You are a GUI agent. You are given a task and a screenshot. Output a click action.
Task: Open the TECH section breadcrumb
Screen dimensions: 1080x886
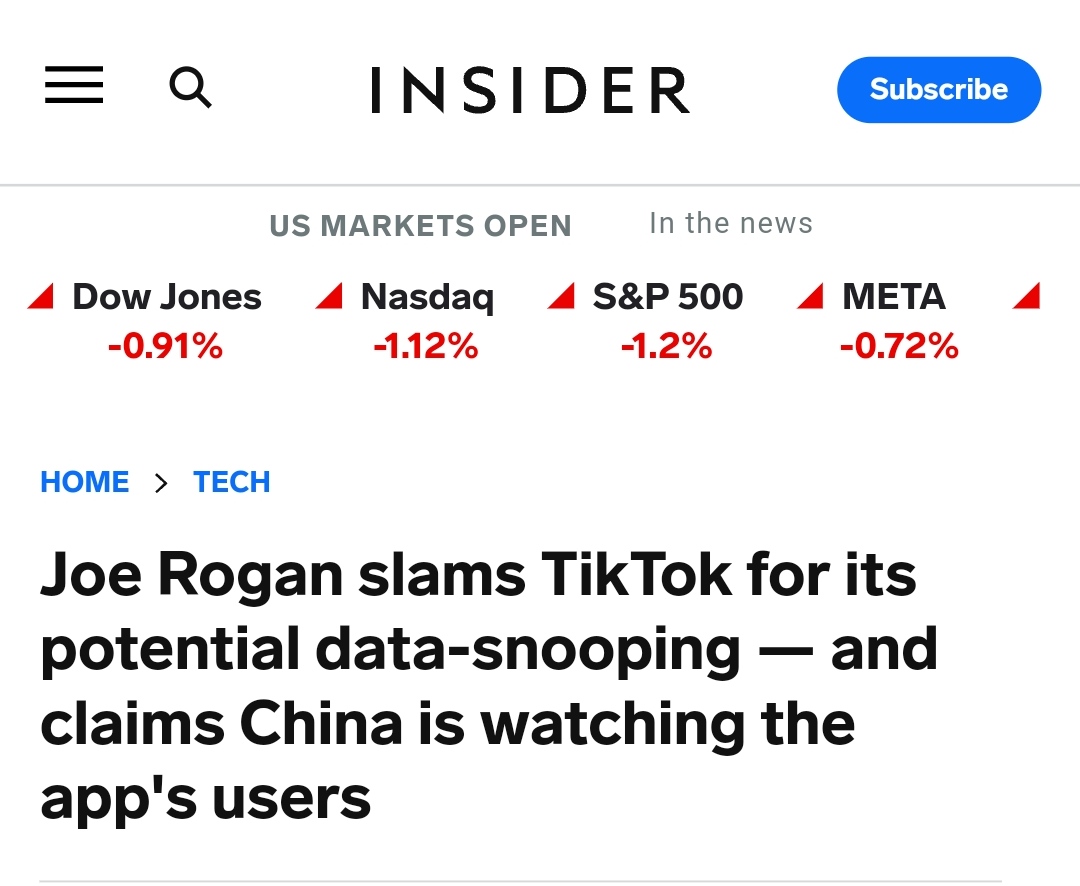[231, 482]
